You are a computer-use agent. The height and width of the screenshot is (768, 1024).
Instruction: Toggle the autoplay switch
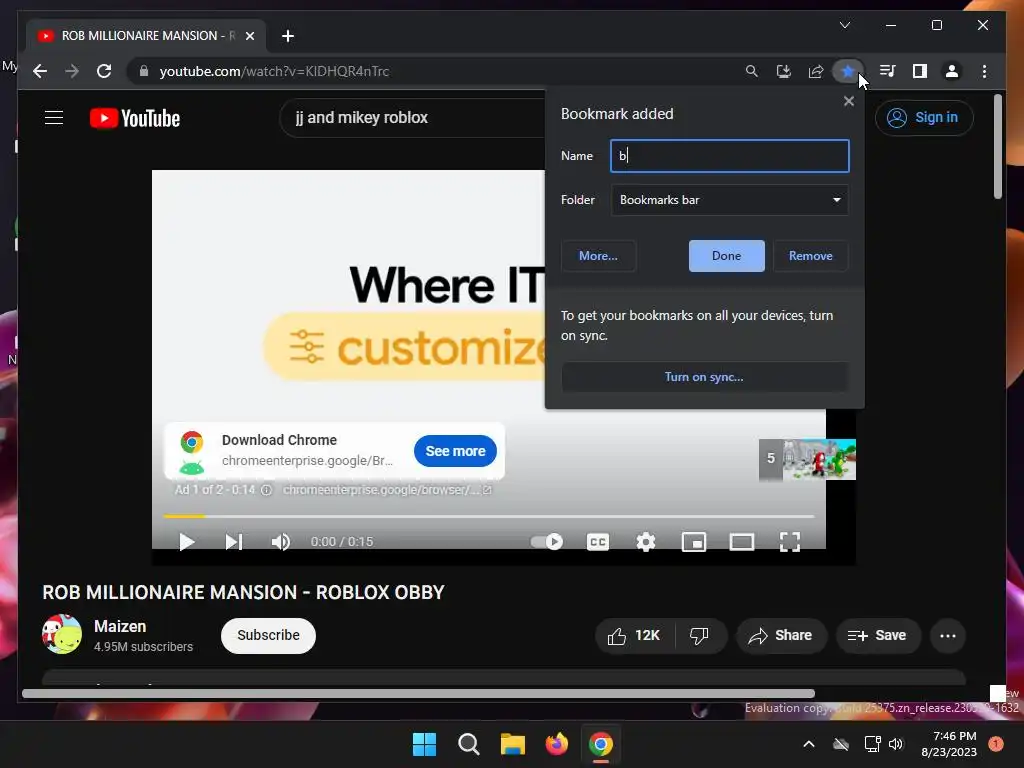[x=547, y=542]
